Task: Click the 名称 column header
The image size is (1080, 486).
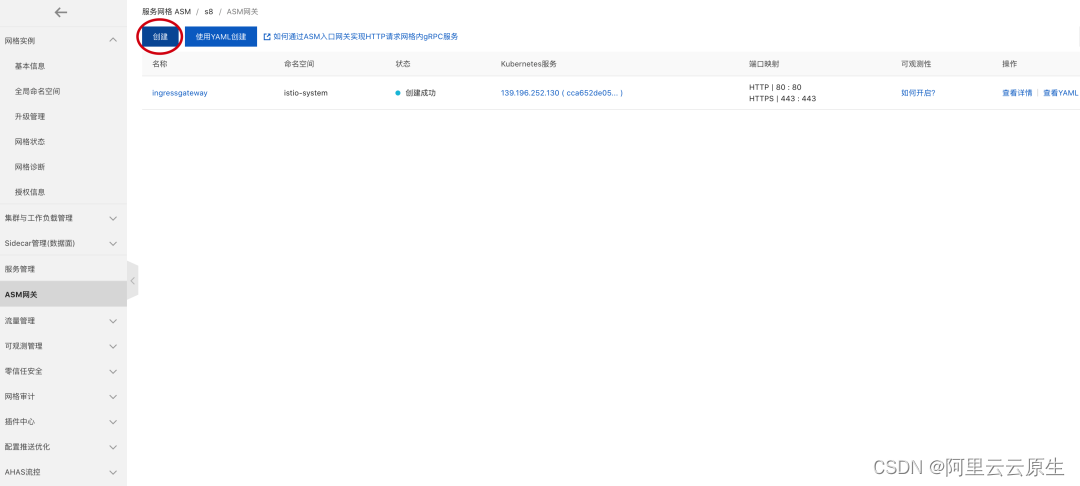Action: pos(160,63)
